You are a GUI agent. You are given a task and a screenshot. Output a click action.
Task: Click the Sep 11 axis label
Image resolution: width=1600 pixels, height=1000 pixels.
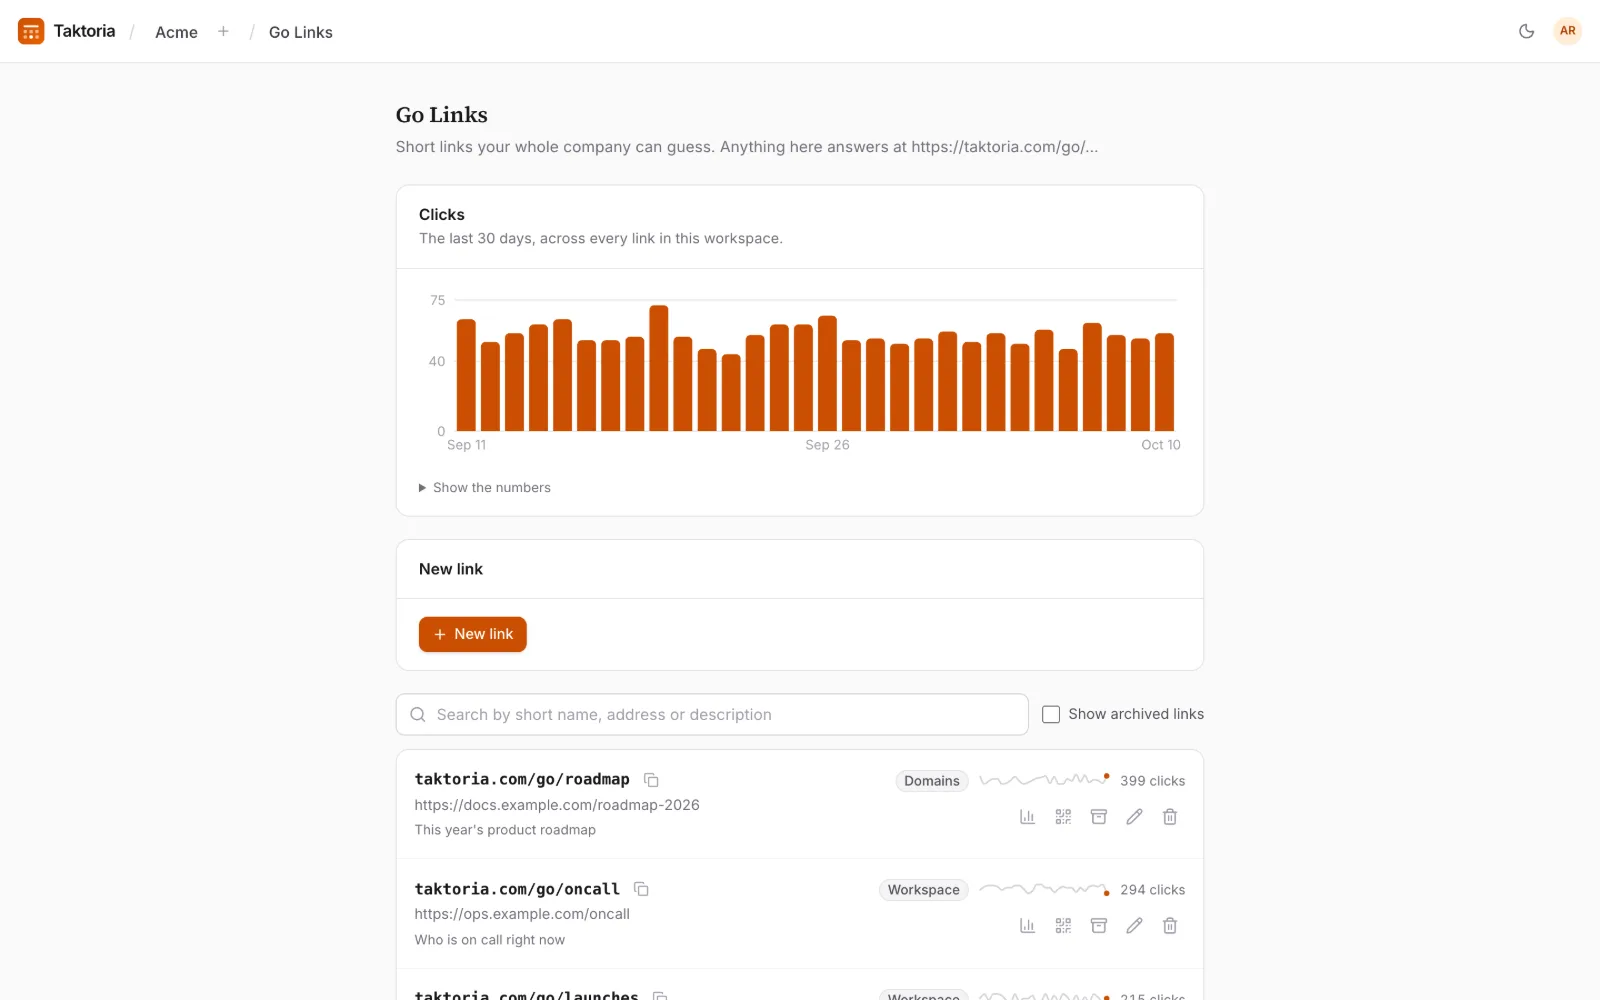[467, 445]
